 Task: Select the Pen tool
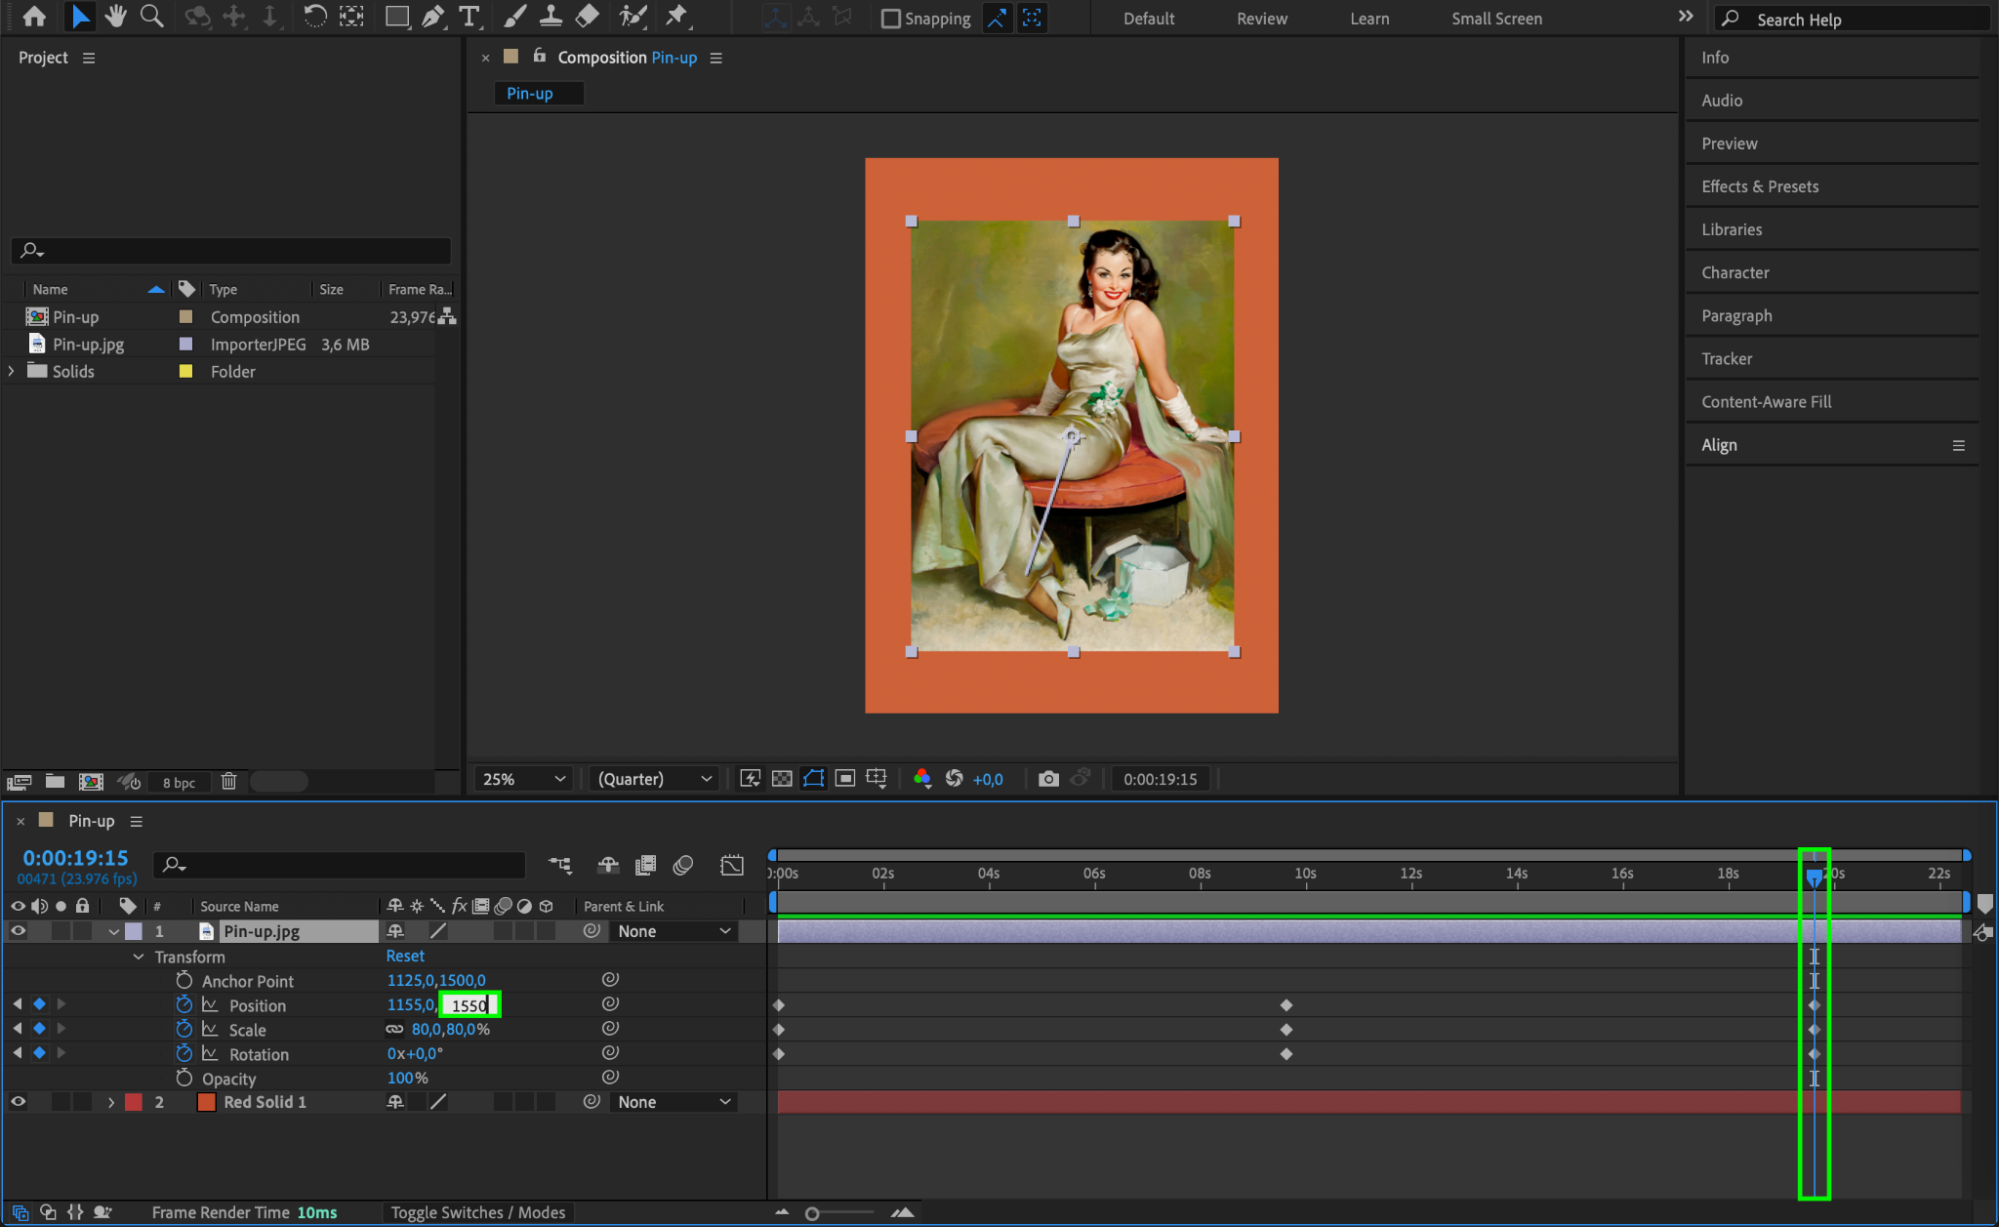pyautogui.click(x=432, y=16)
